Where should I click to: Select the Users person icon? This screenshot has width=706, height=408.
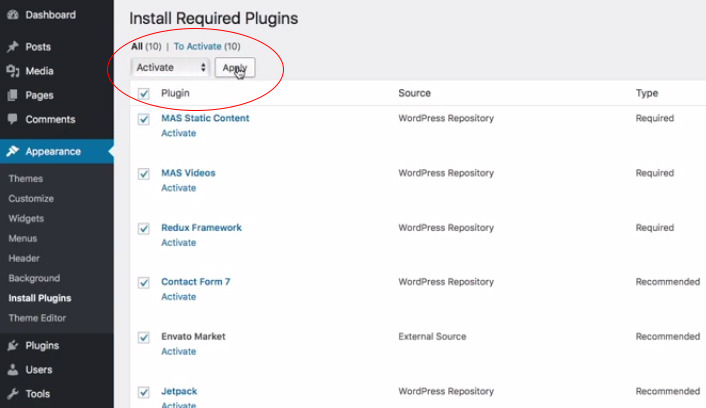click(x=13, y=370)
